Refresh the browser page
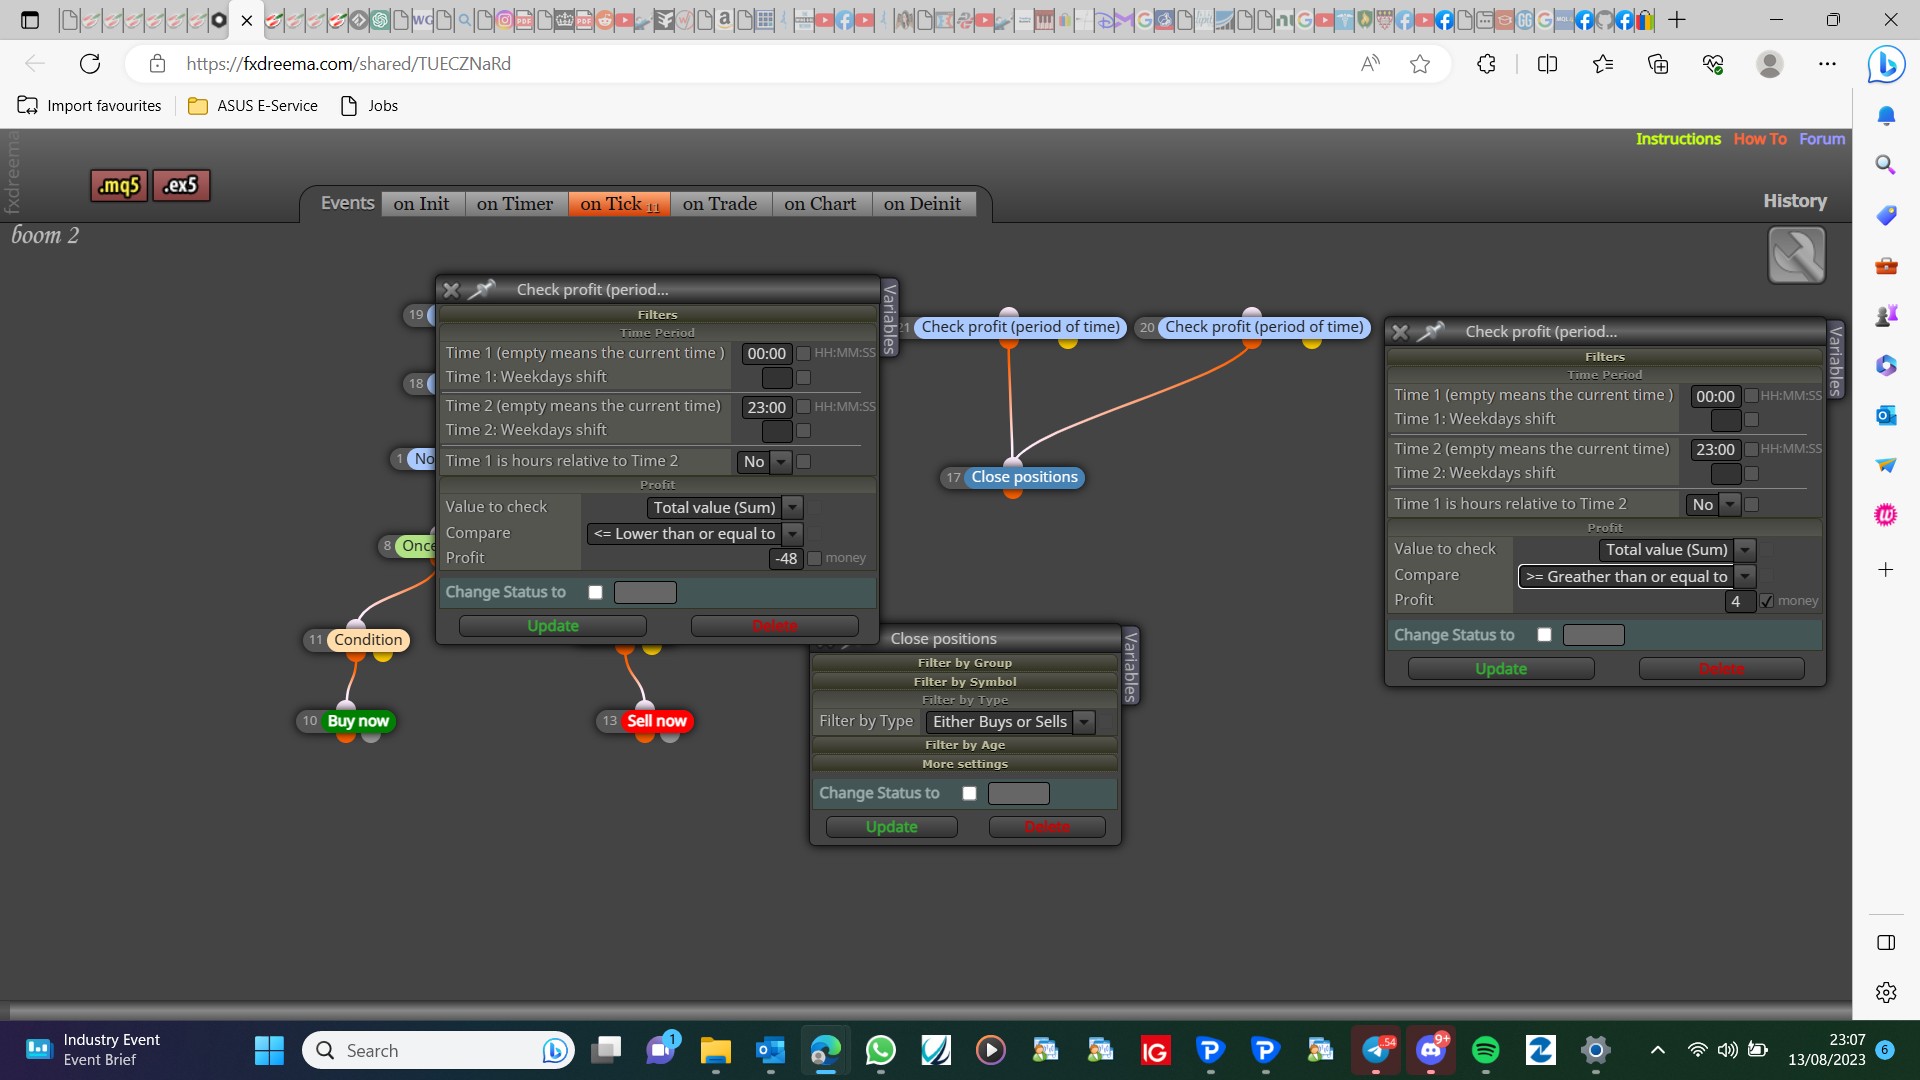Screen dimensions: 1920x1080 [90, 64]
